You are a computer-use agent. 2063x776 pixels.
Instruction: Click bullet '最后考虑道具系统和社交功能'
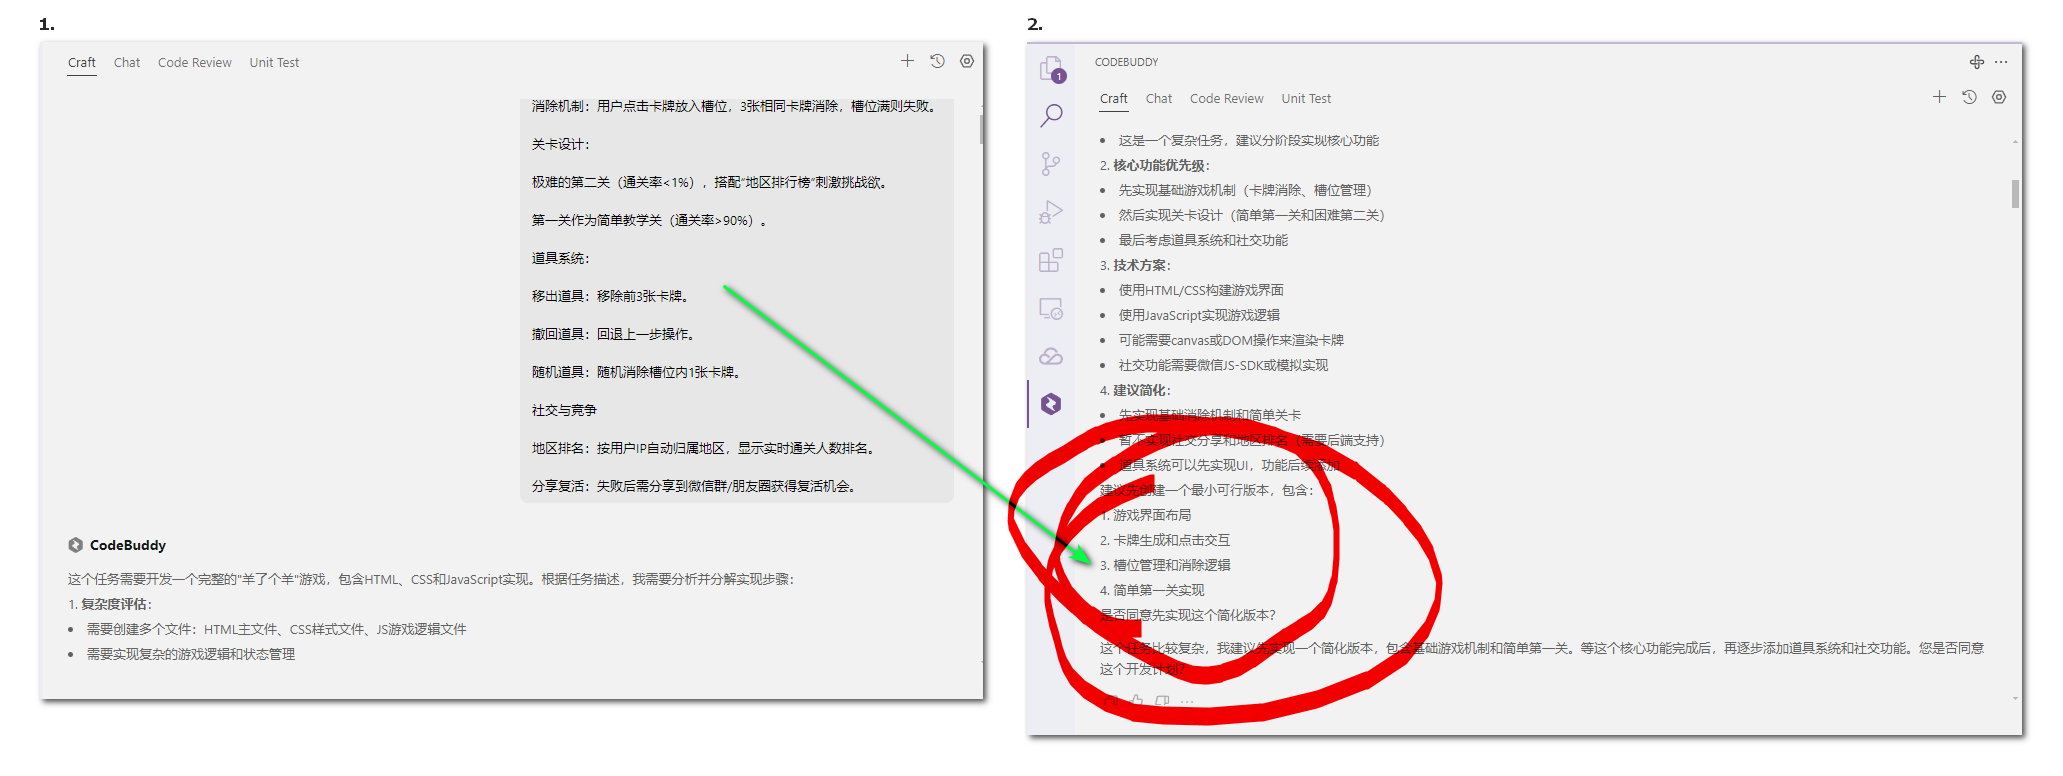coord(1203,240)
